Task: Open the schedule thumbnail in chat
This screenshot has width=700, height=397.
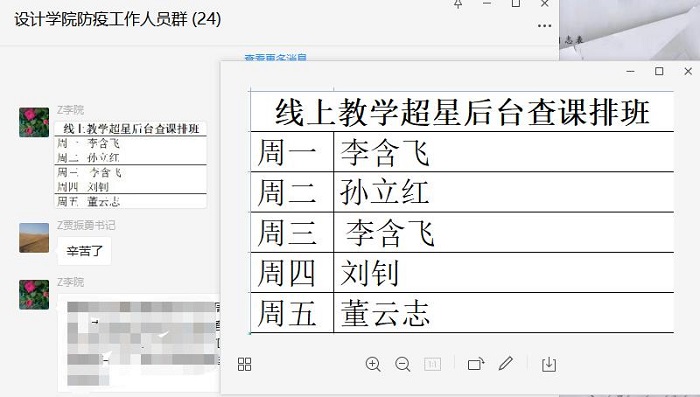Action: [130, 164]
